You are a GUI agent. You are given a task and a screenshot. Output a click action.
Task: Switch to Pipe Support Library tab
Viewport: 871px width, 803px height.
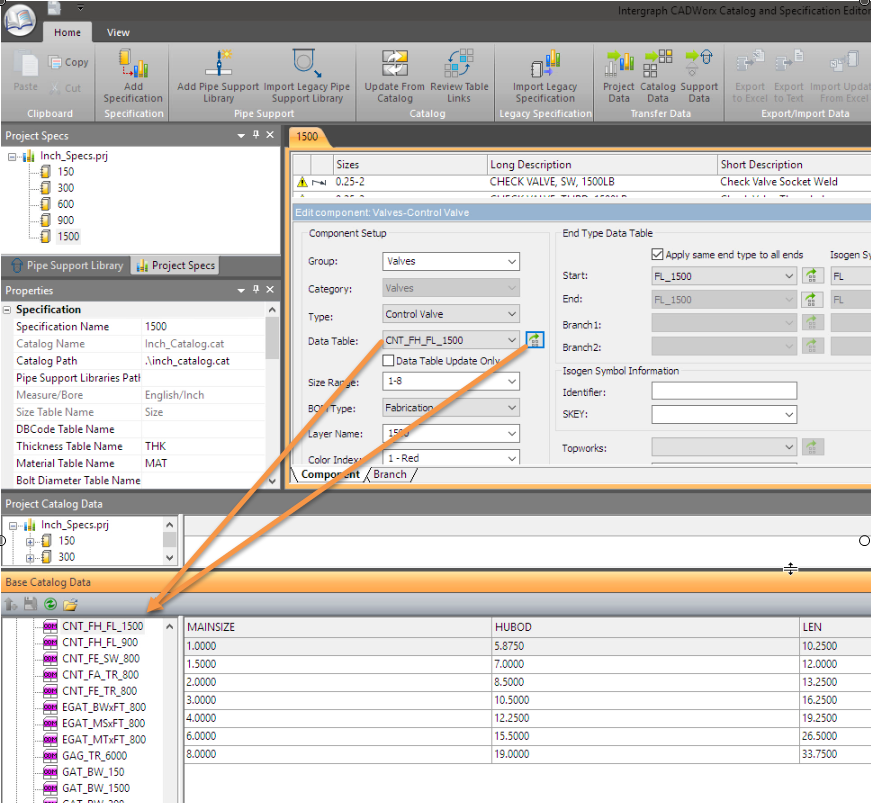coord(66,266)
